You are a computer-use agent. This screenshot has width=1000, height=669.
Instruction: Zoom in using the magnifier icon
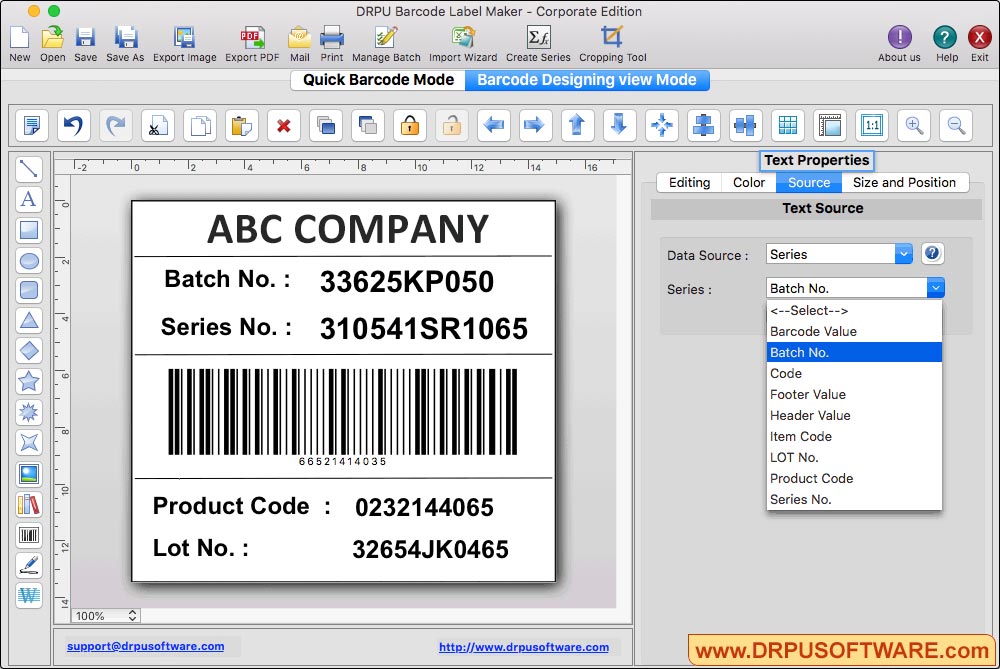[x=915, y=125]
